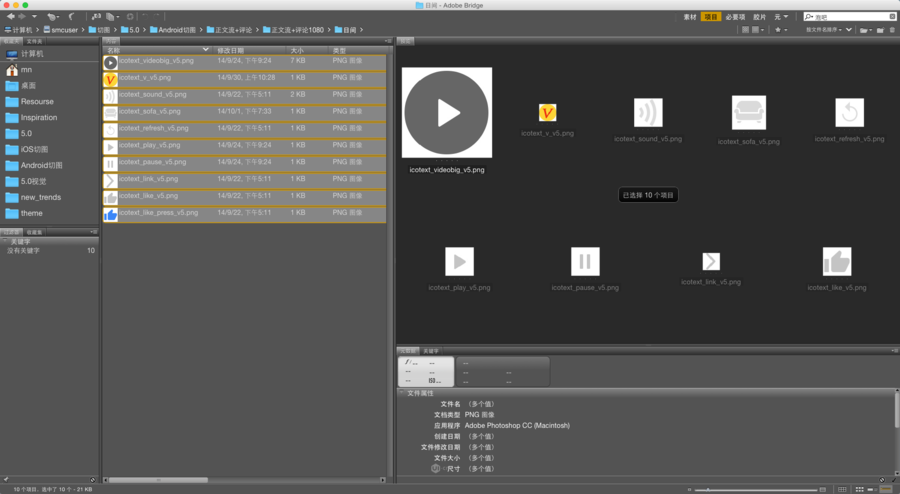Click the large video play preview thumbnail
The image size is (900, 494).
[447, 112]
